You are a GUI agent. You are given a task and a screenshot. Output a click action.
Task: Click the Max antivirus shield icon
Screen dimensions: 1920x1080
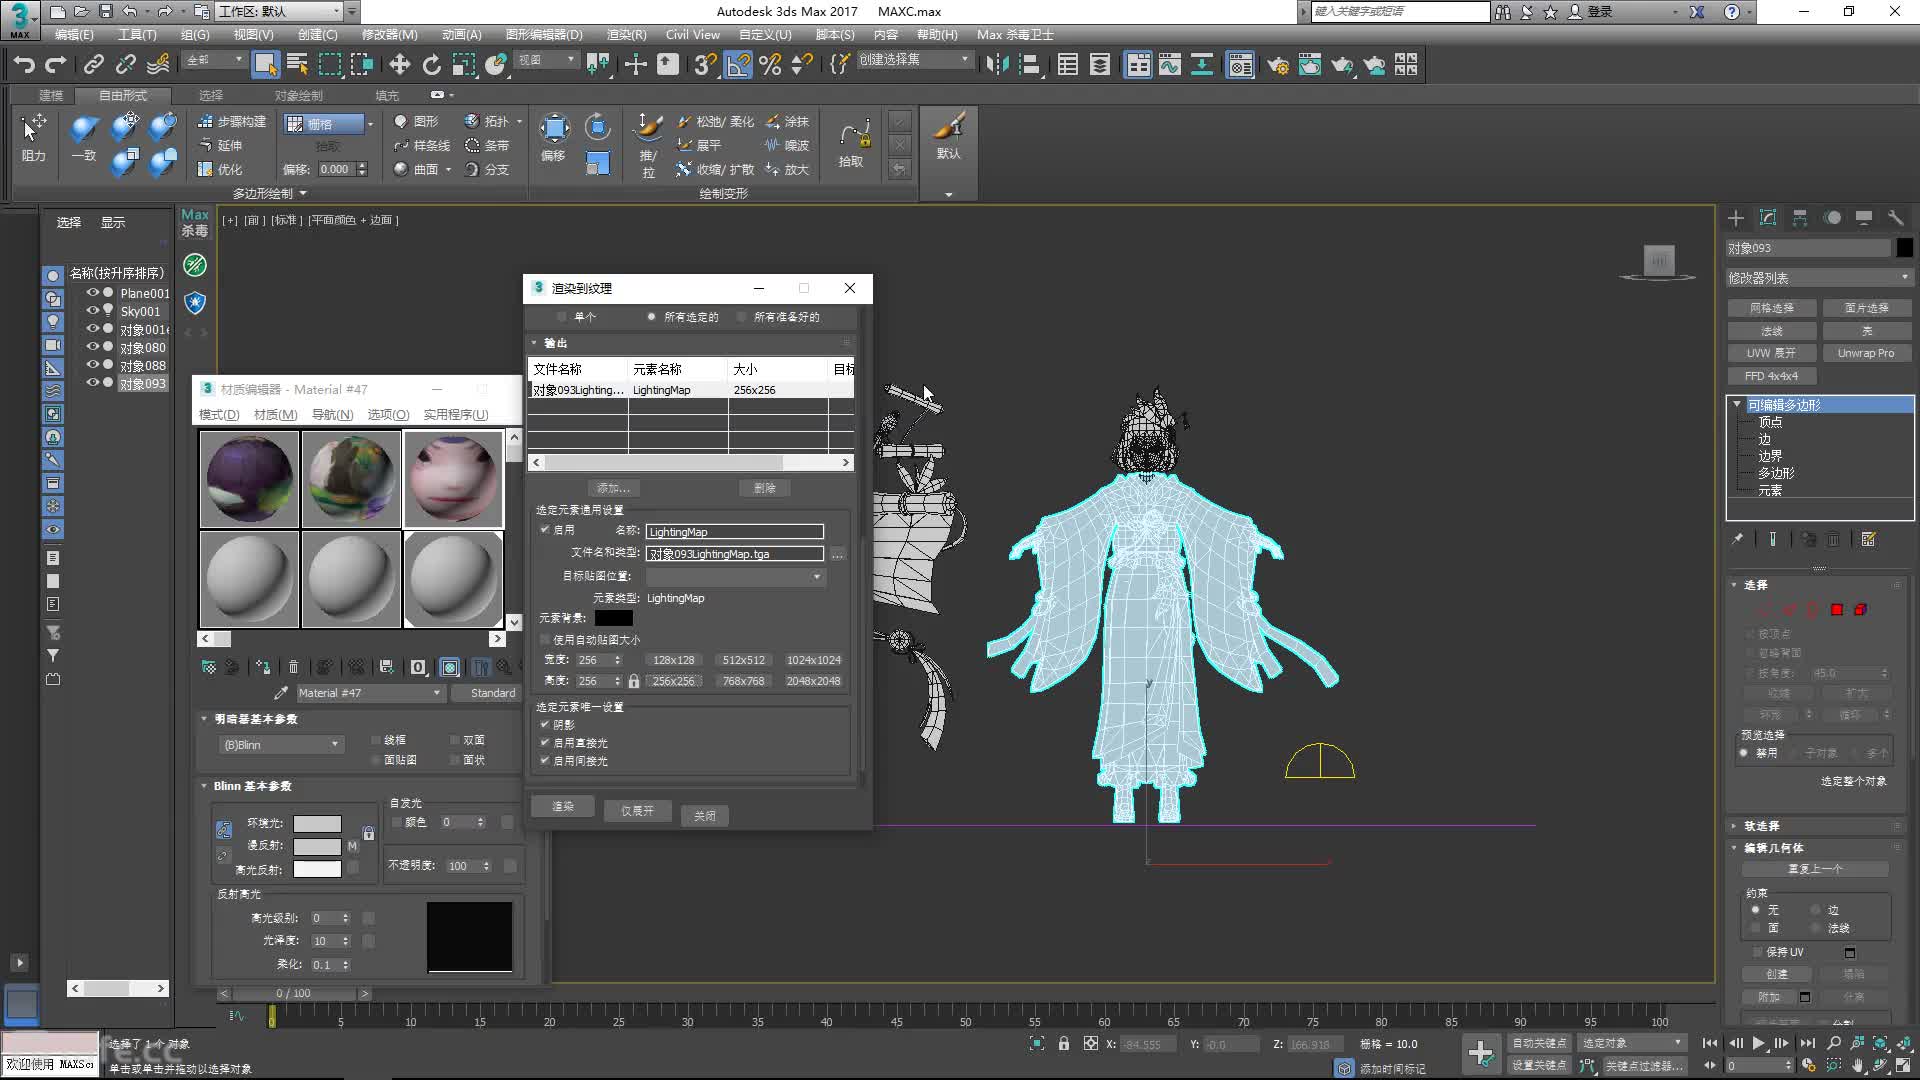(x=195, y=302)
